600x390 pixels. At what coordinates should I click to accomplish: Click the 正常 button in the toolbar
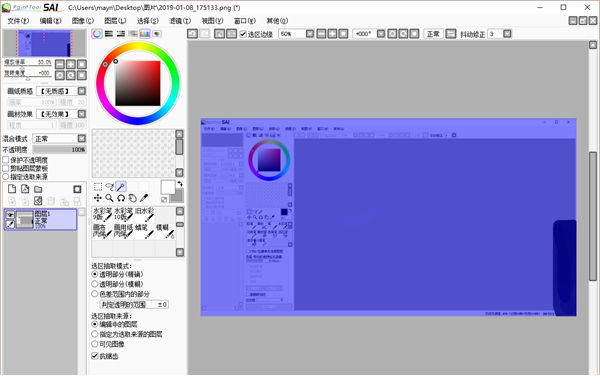[433, 34]
